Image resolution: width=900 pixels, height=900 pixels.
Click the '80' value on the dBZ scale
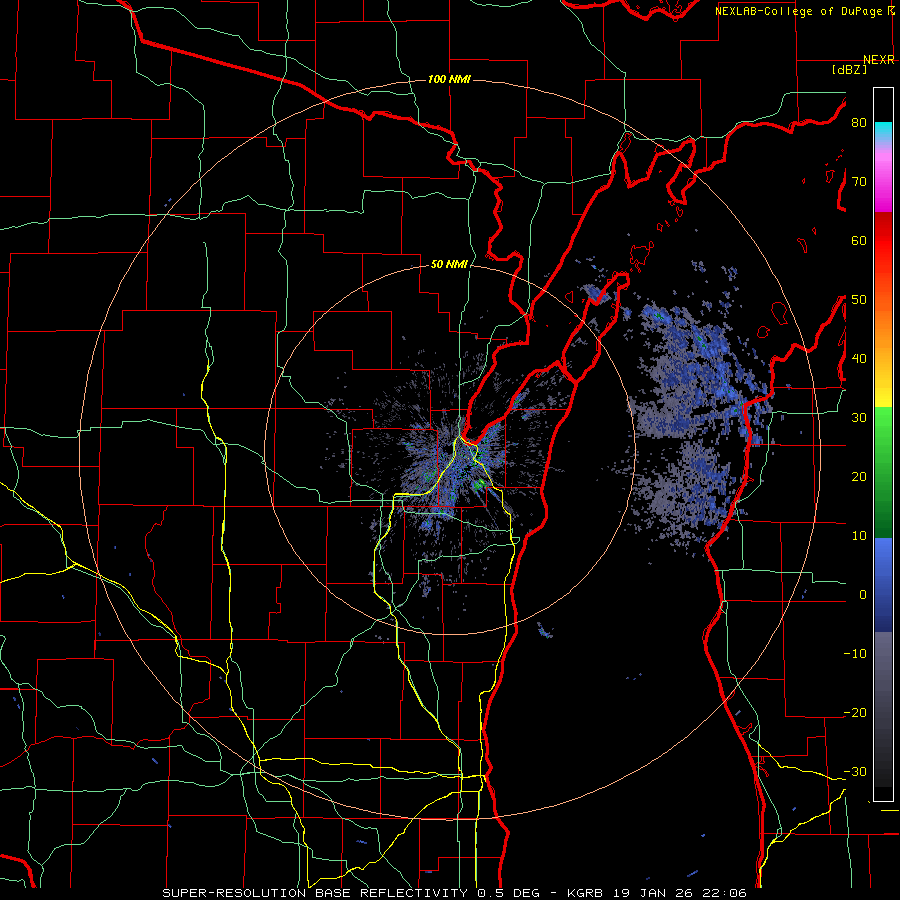point(859,122)
